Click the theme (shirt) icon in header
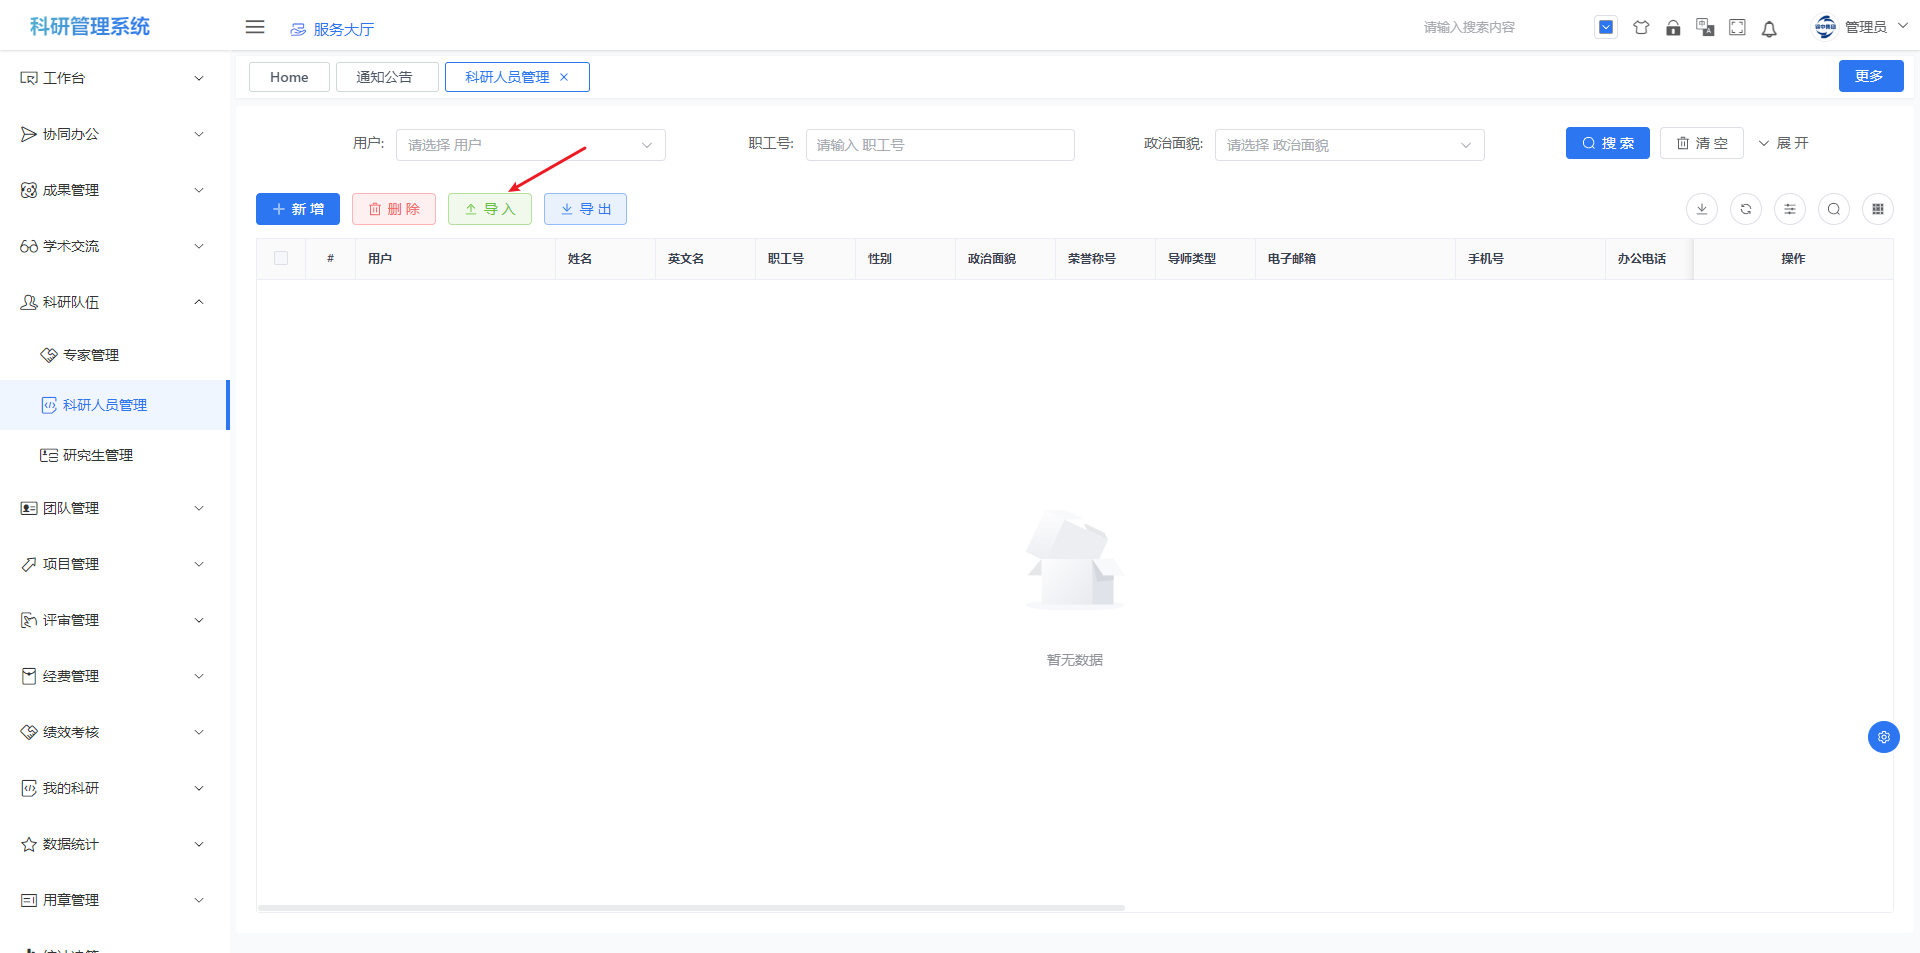This screenshot has height=953, width=1920. (1641, 28)
